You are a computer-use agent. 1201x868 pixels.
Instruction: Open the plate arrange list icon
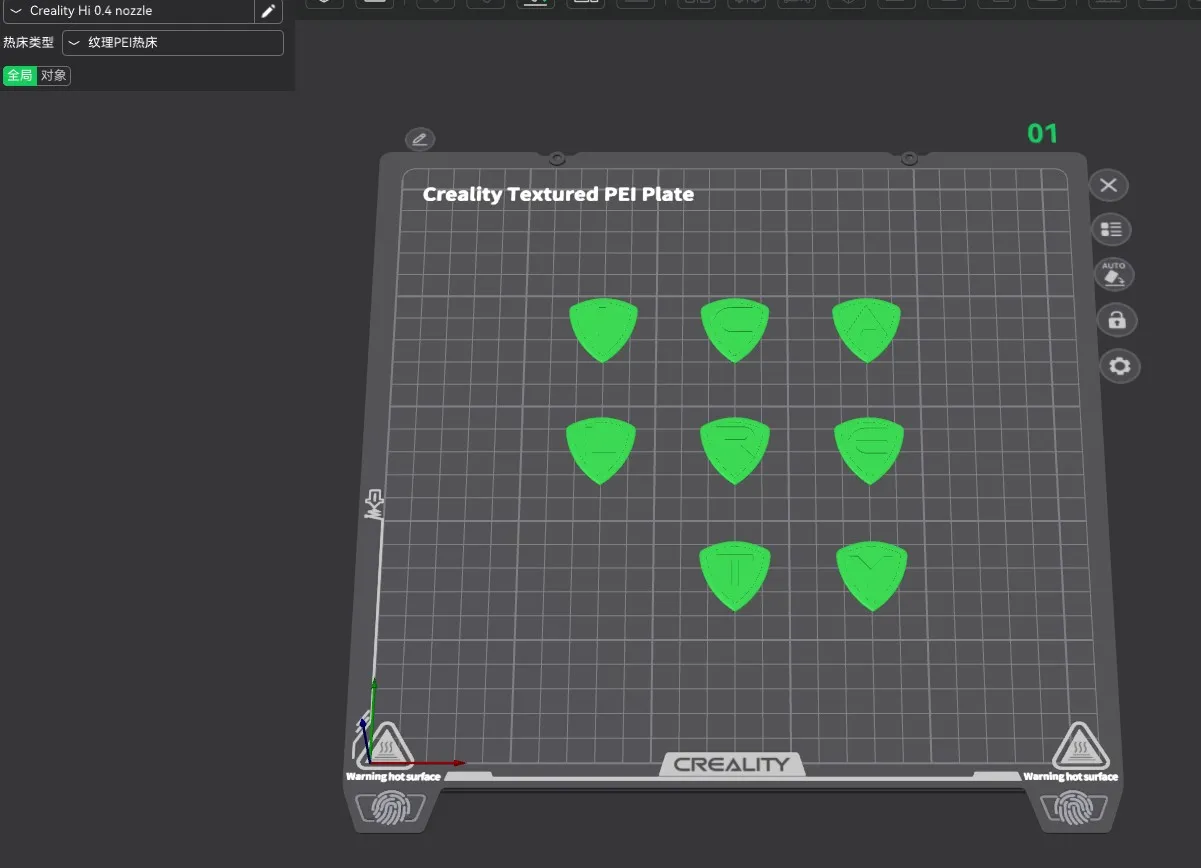pos(1111,230)
